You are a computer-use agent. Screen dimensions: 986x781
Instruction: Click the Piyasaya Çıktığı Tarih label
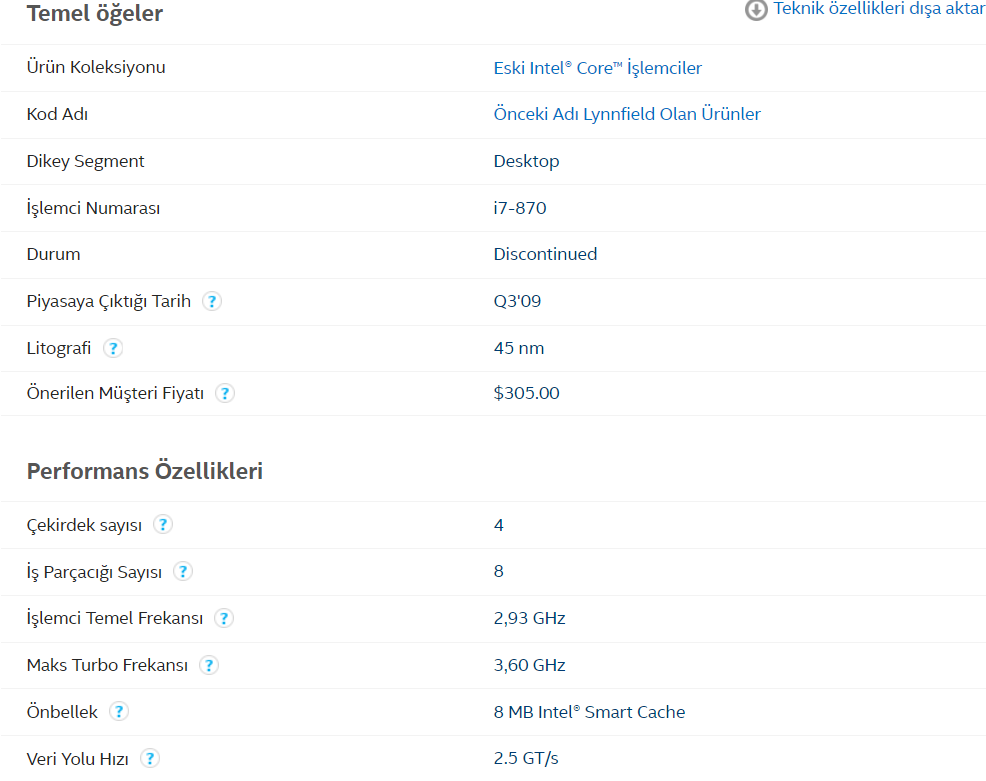coord(109,302)
